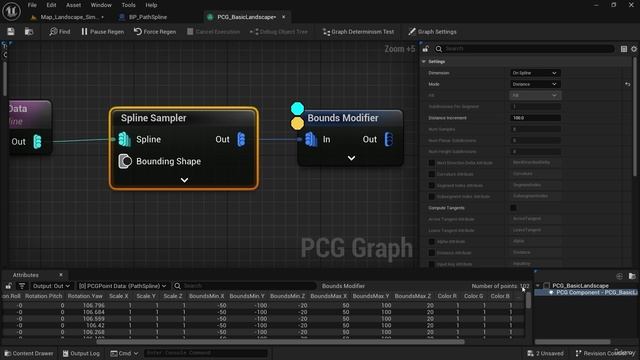Click Spline input pin on Spline Sampler

124,139
